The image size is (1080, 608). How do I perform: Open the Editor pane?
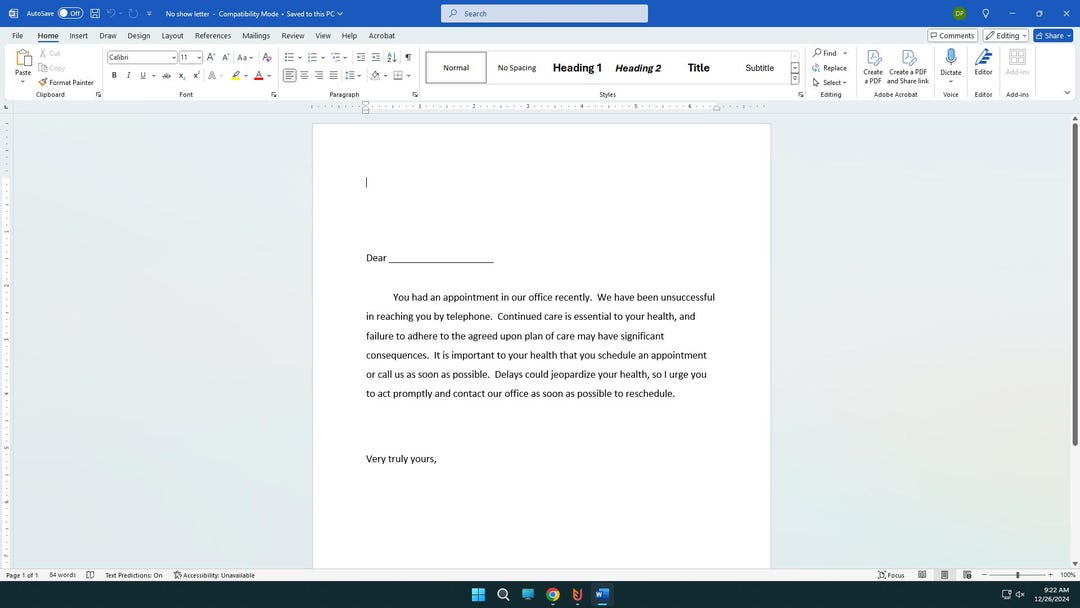(x=983, y=65)
